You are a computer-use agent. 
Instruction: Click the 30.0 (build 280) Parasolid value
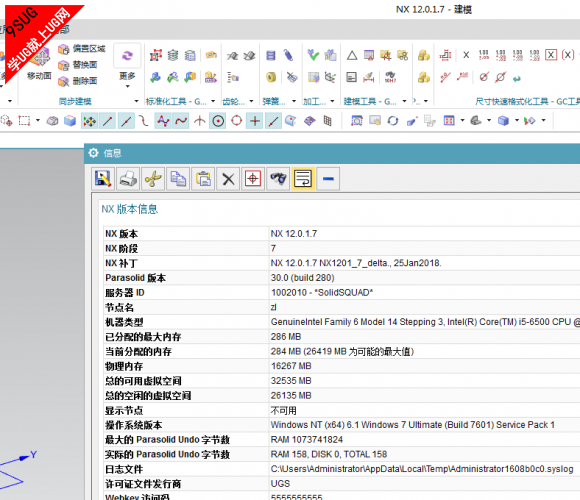303,278
